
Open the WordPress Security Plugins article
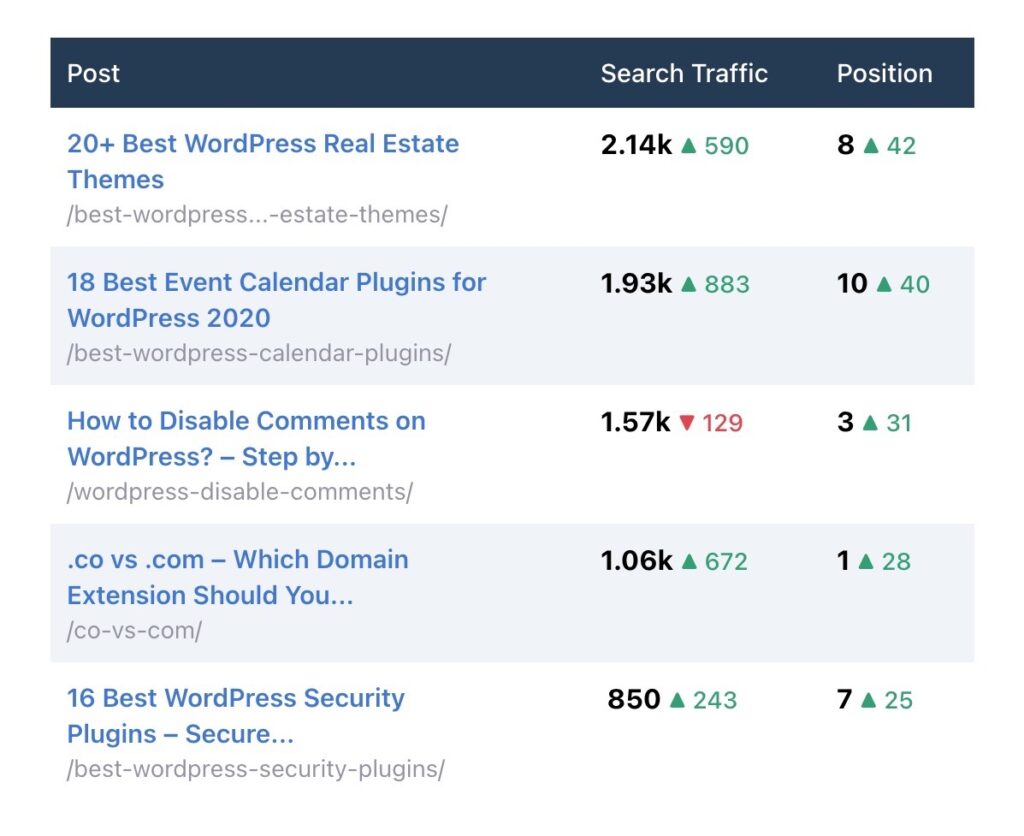tap(235, 715)
